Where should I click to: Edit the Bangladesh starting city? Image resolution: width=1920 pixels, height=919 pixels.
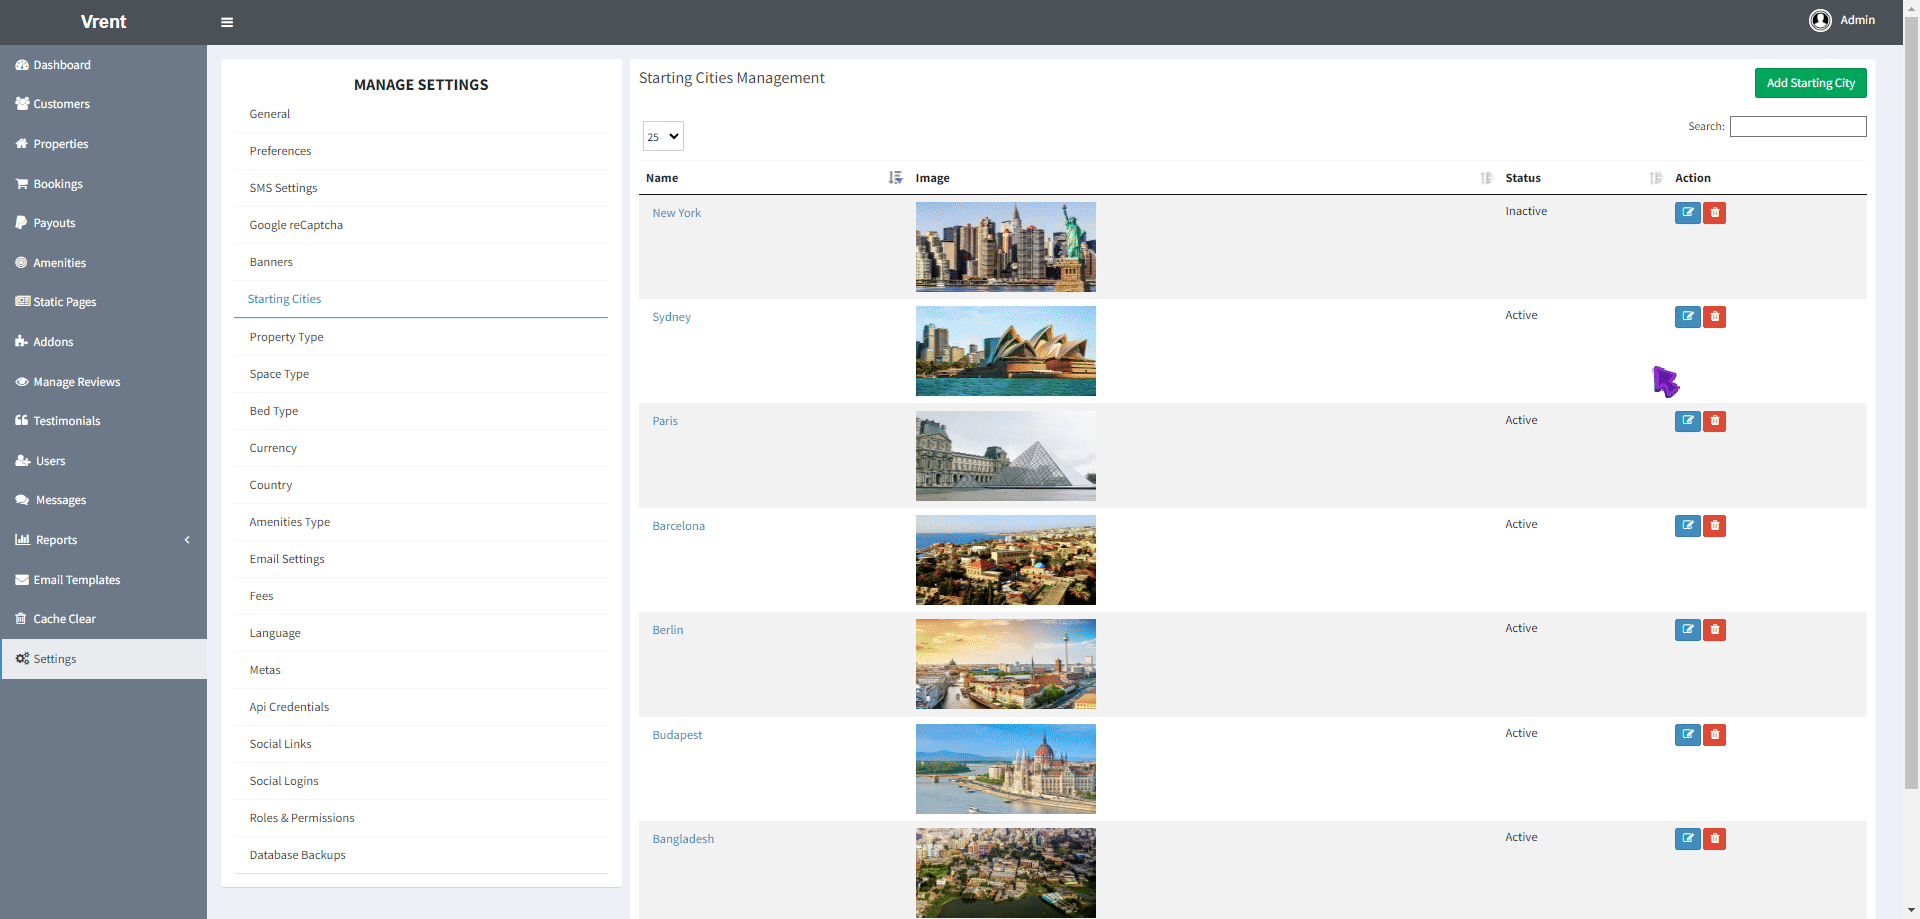[x=1687, y=839]
